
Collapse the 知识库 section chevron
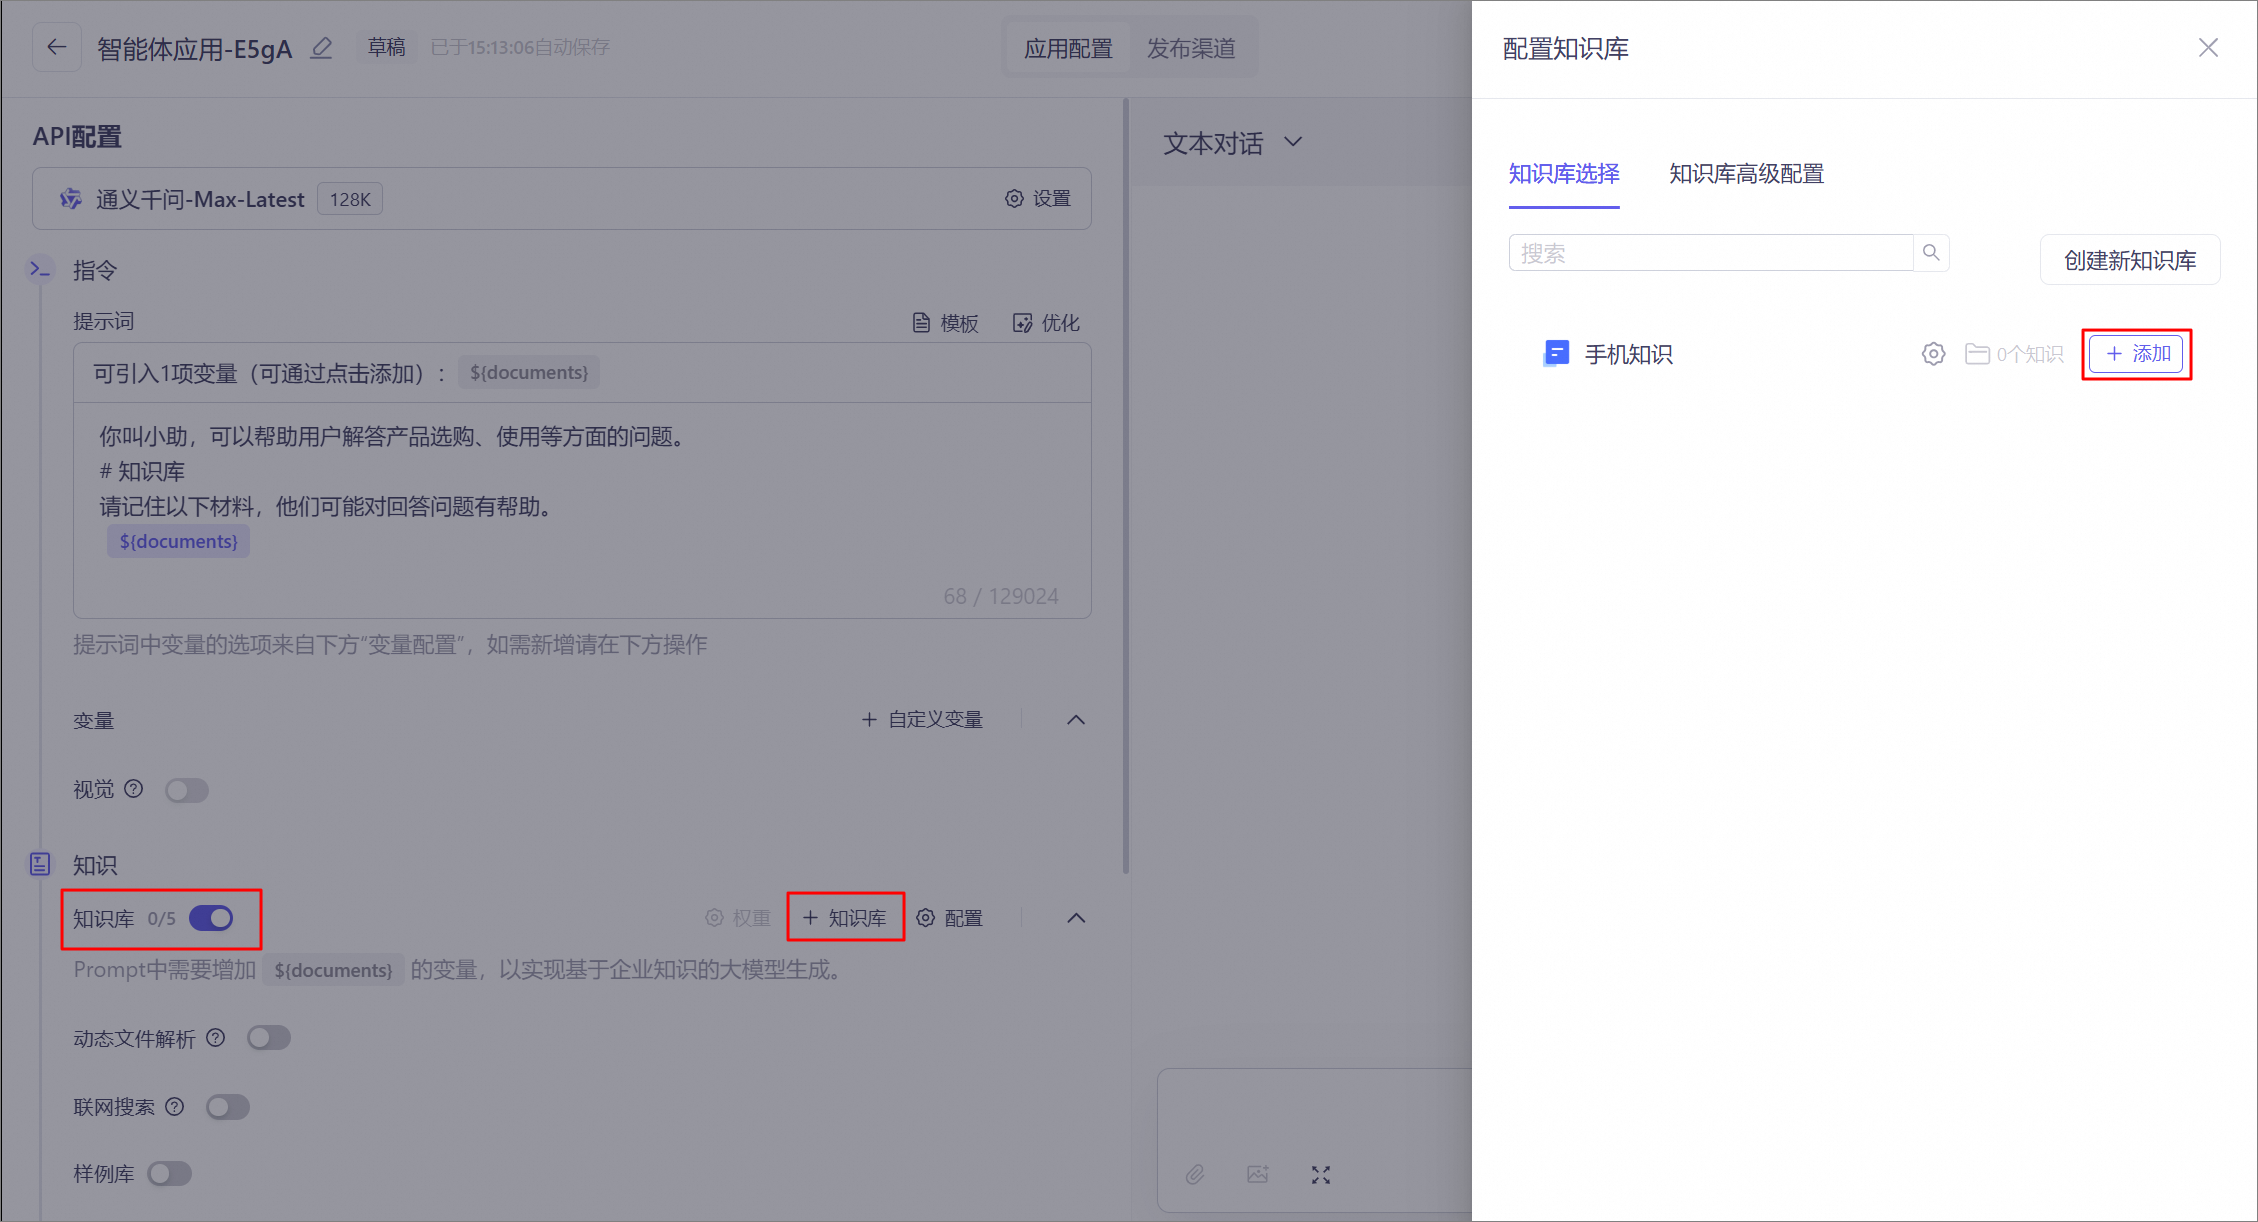1076,918
